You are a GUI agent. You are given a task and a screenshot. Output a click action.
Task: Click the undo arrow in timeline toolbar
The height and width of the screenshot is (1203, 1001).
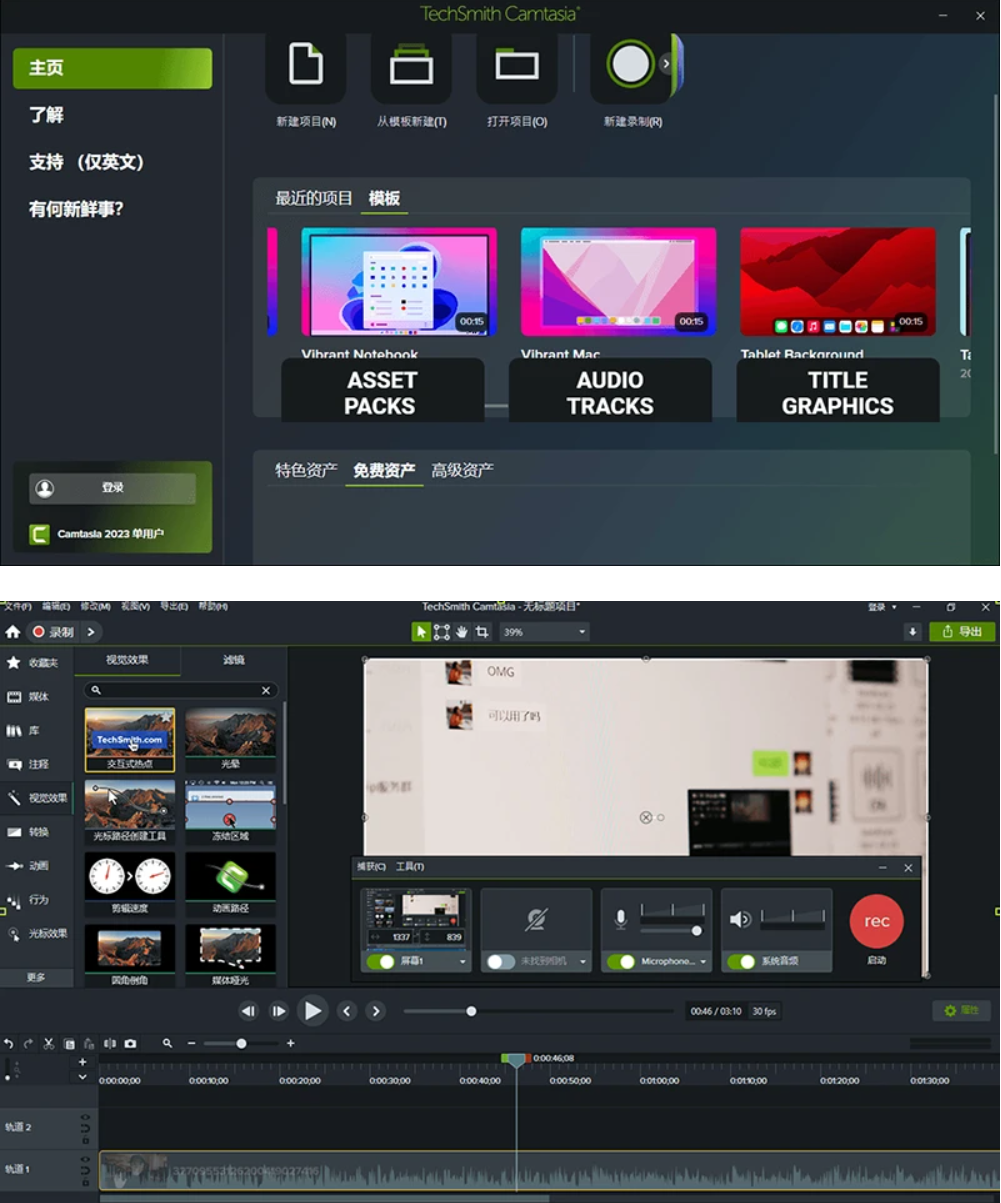point(9,1043)
